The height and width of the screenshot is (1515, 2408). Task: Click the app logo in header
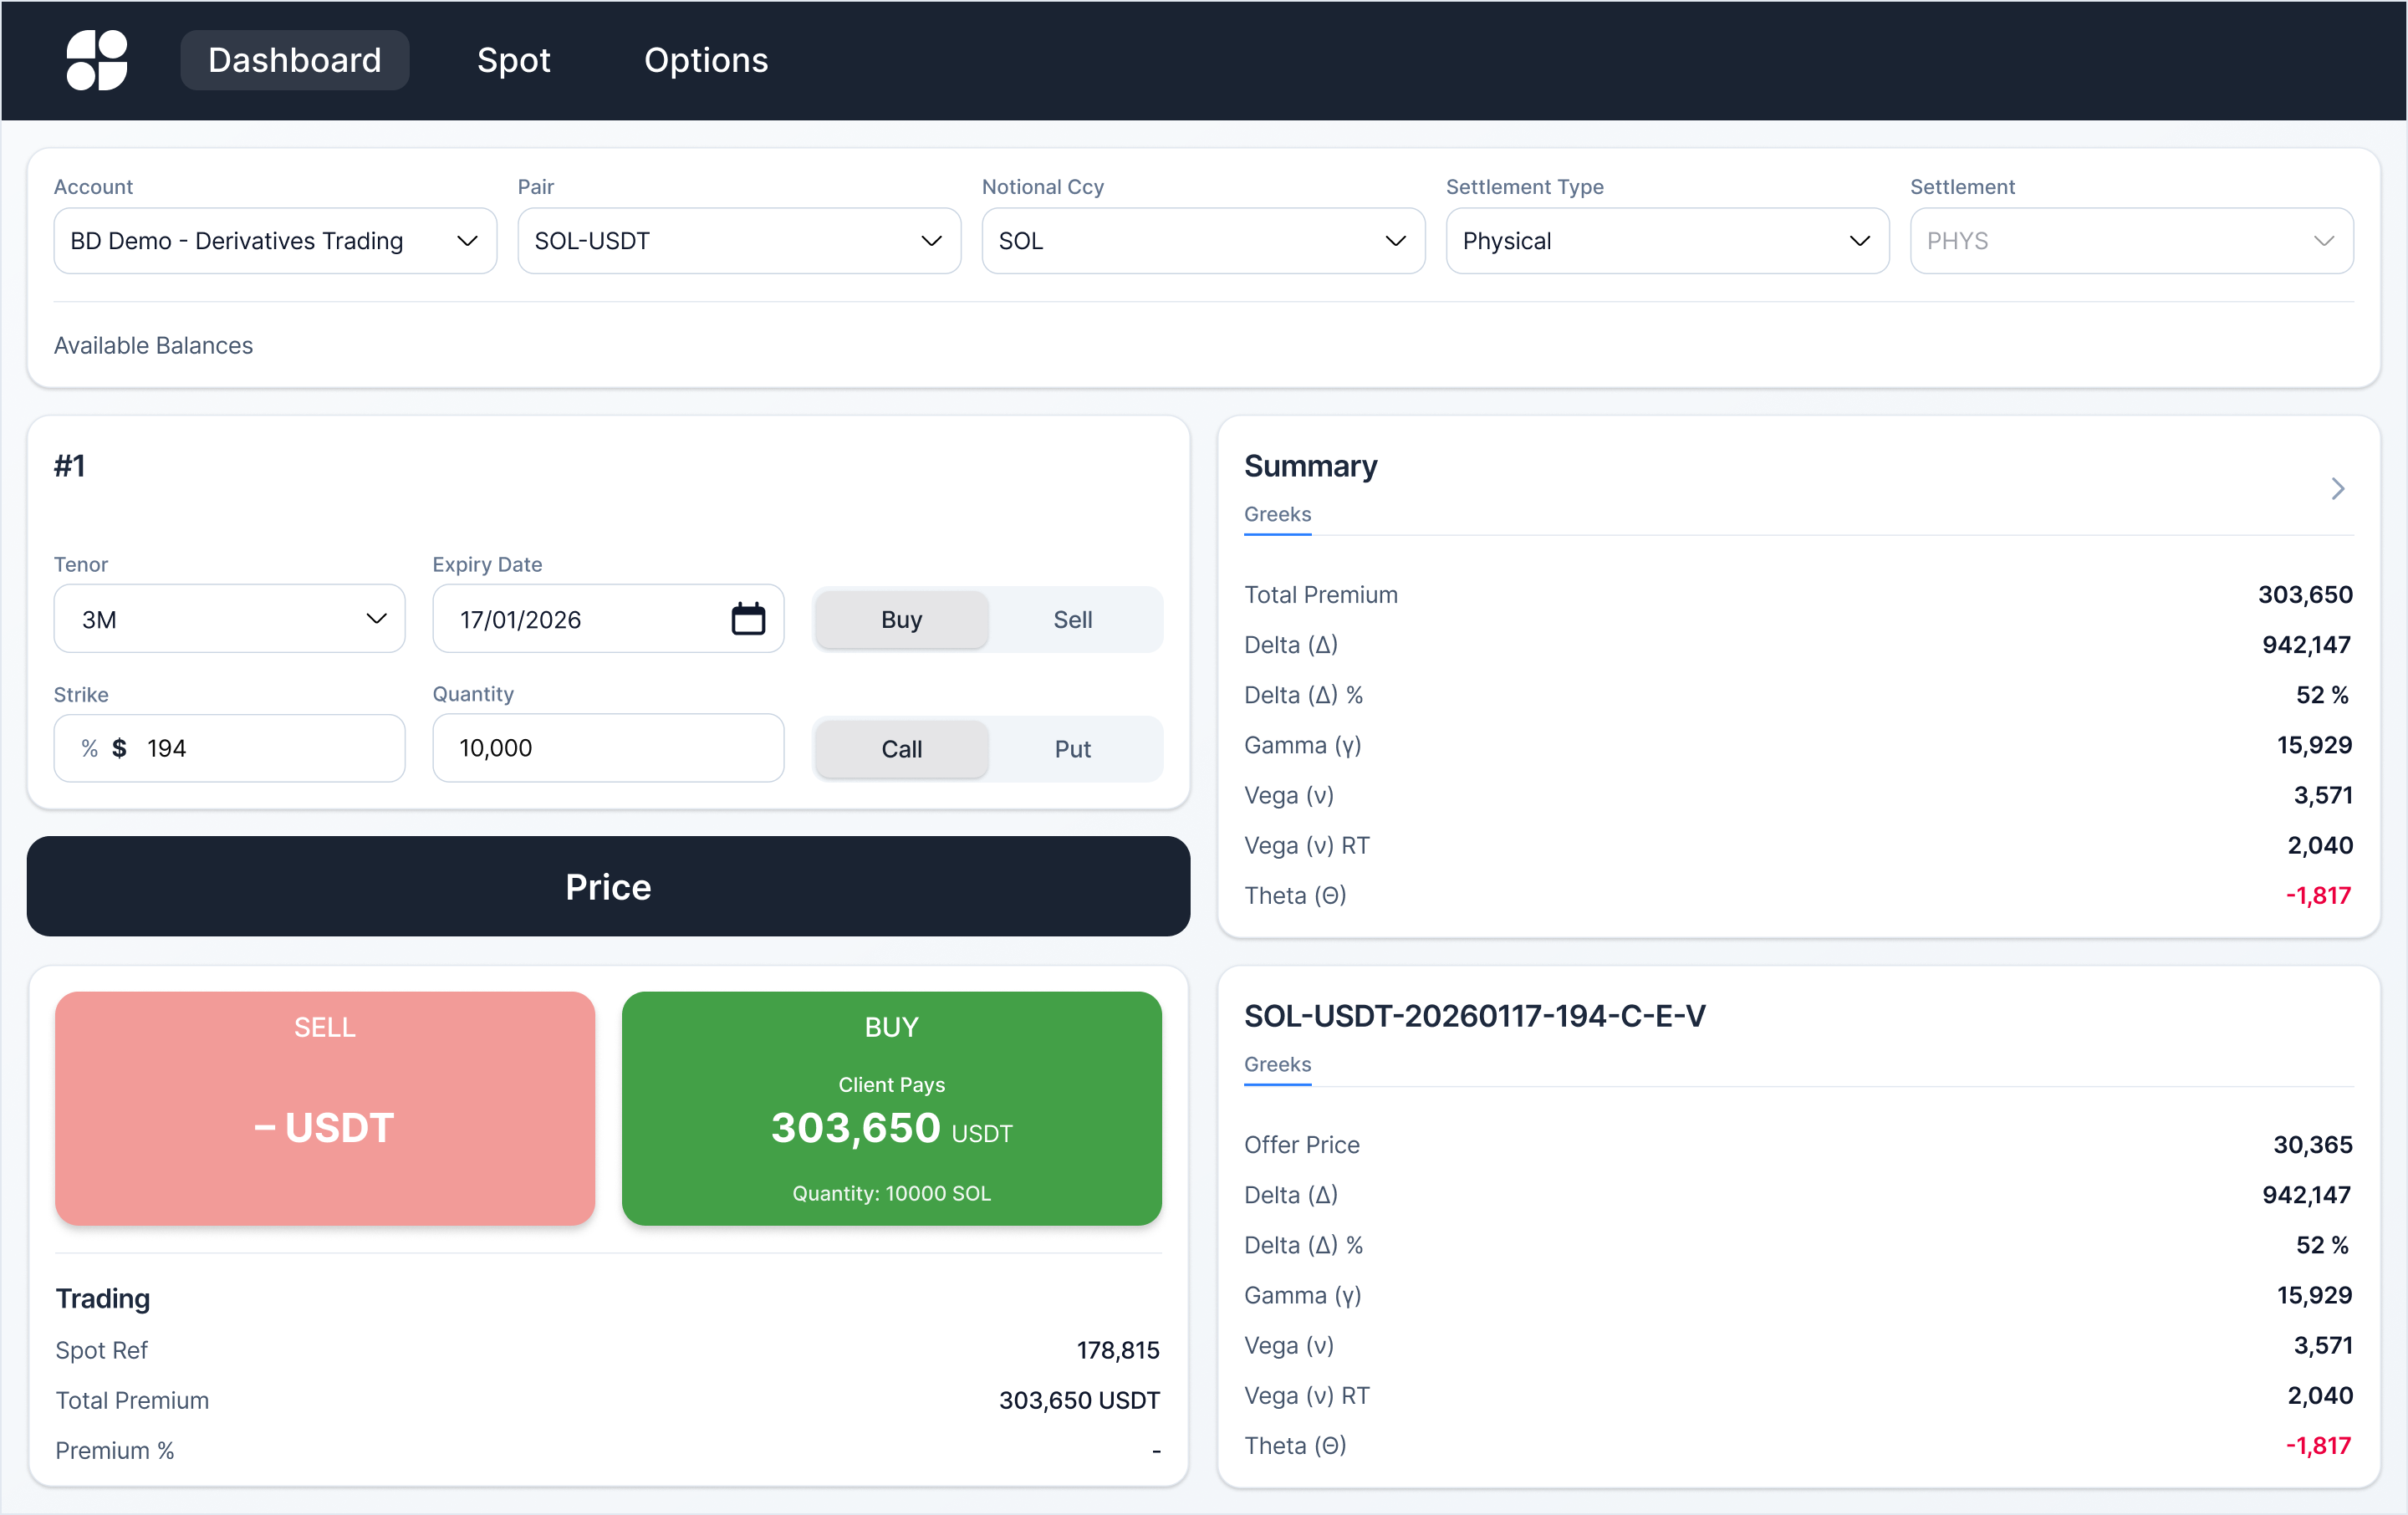(96, 60)
